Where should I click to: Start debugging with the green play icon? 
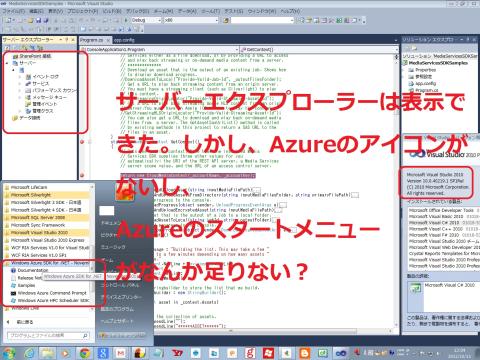tap(126, 20)
